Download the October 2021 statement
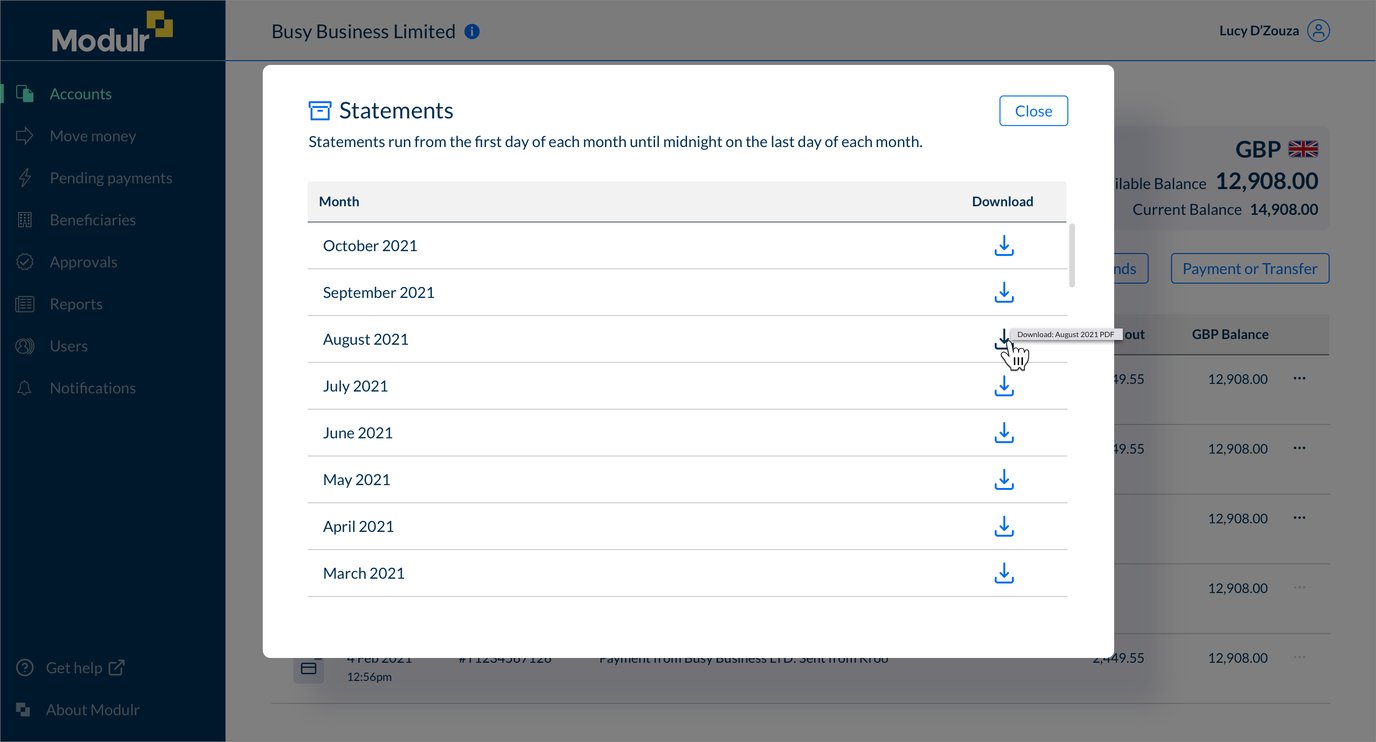 (1004, 245)
